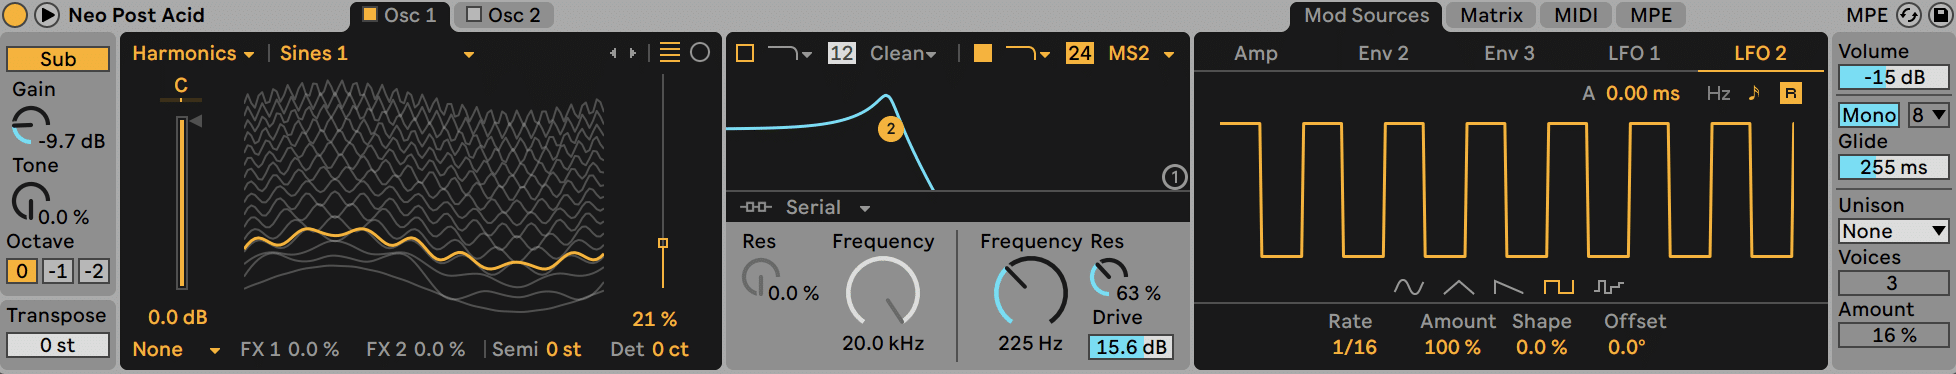
Task: Click the Unison Voices 3 field
Action: 1894,283
